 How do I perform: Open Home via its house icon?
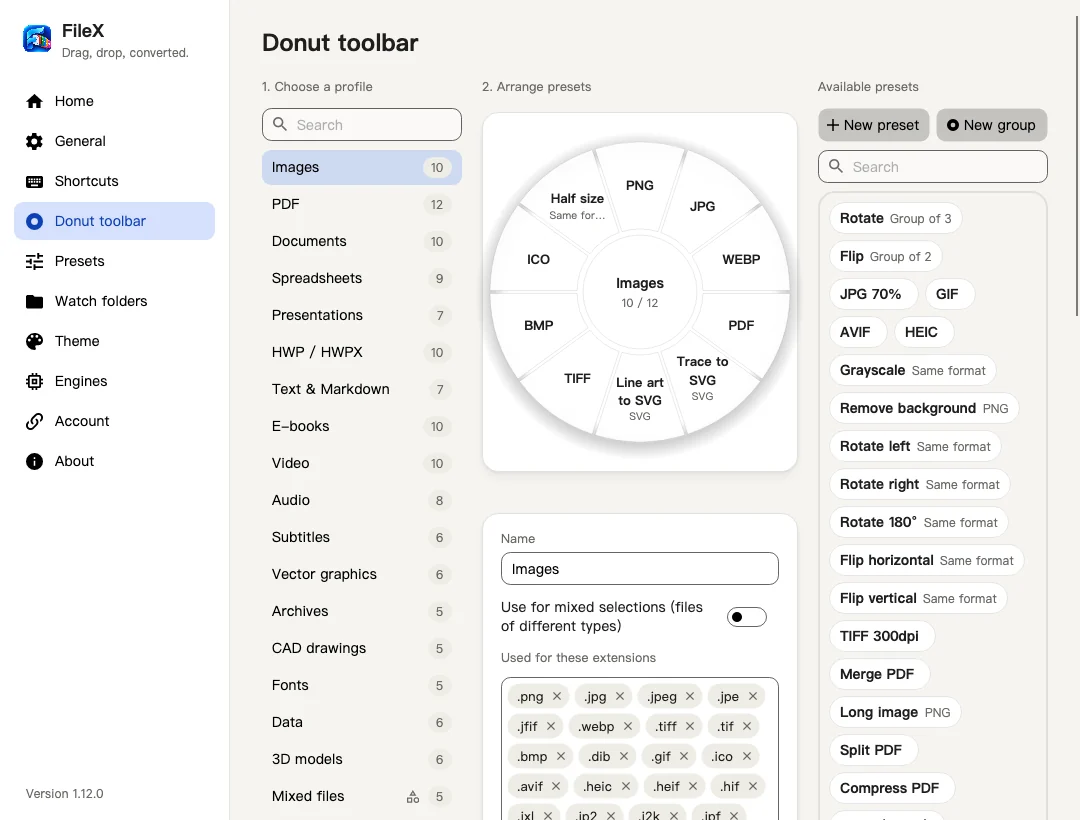tap(34, 101)
